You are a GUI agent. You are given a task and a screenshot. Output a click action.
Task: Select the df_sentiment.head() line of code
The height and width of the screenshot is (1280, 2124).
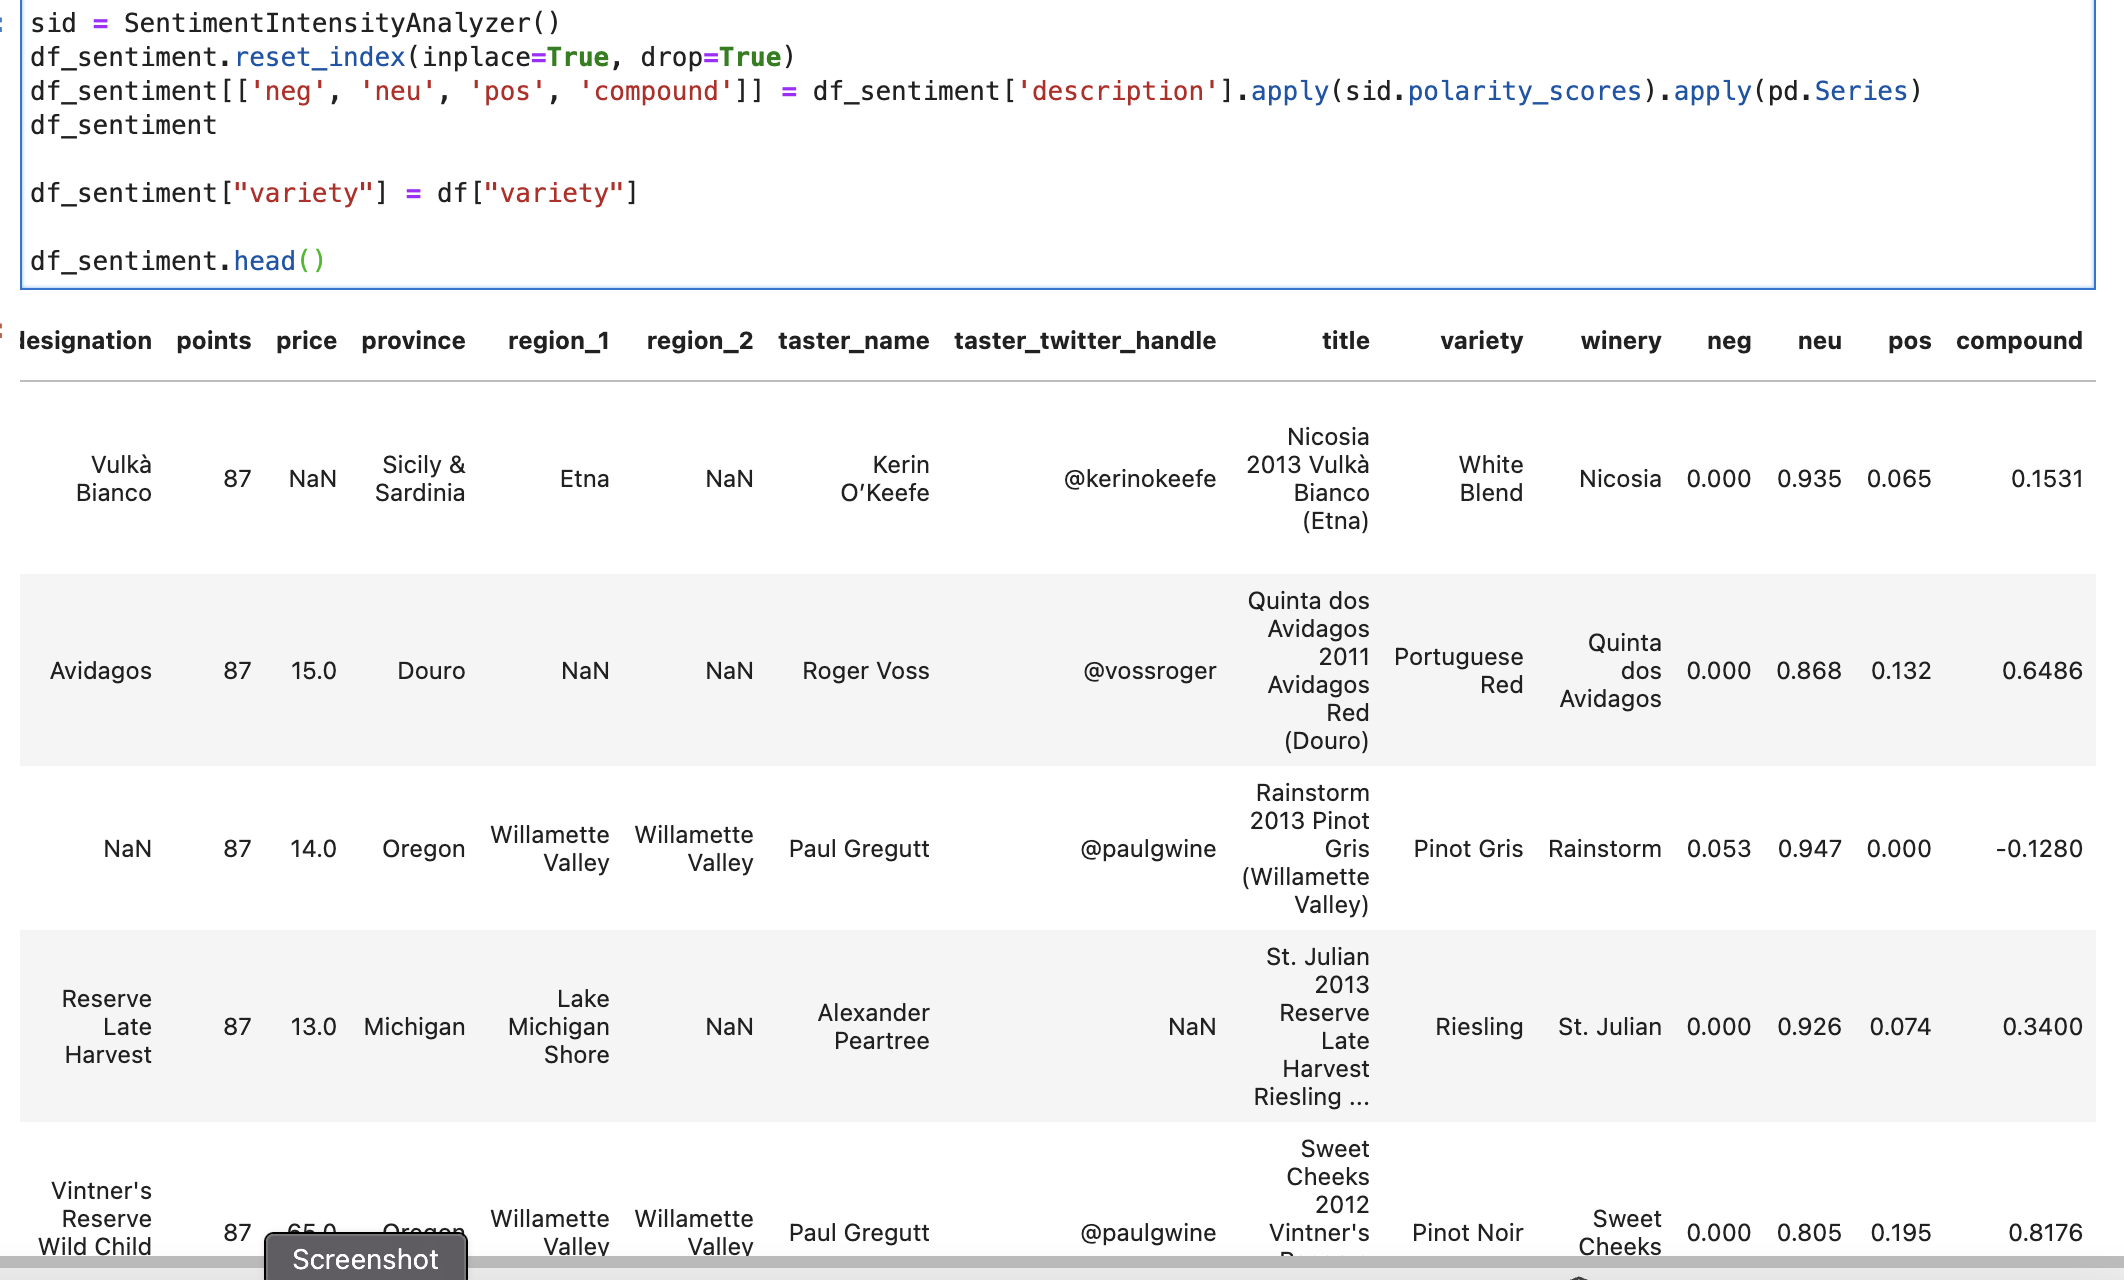click(x=178, y=260)
